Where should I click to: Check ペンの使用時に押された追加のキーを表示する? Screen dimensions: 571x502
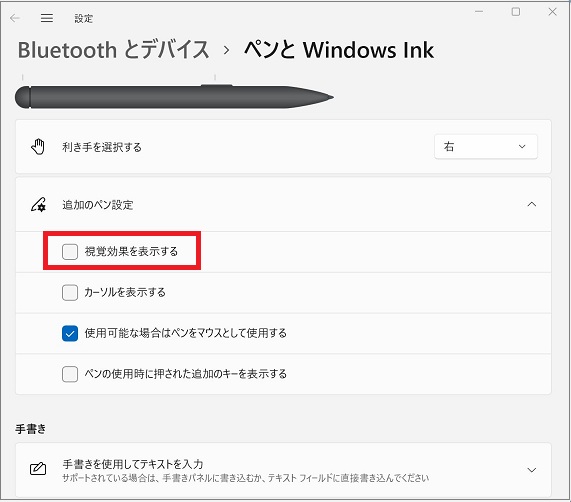pos(70,374)
